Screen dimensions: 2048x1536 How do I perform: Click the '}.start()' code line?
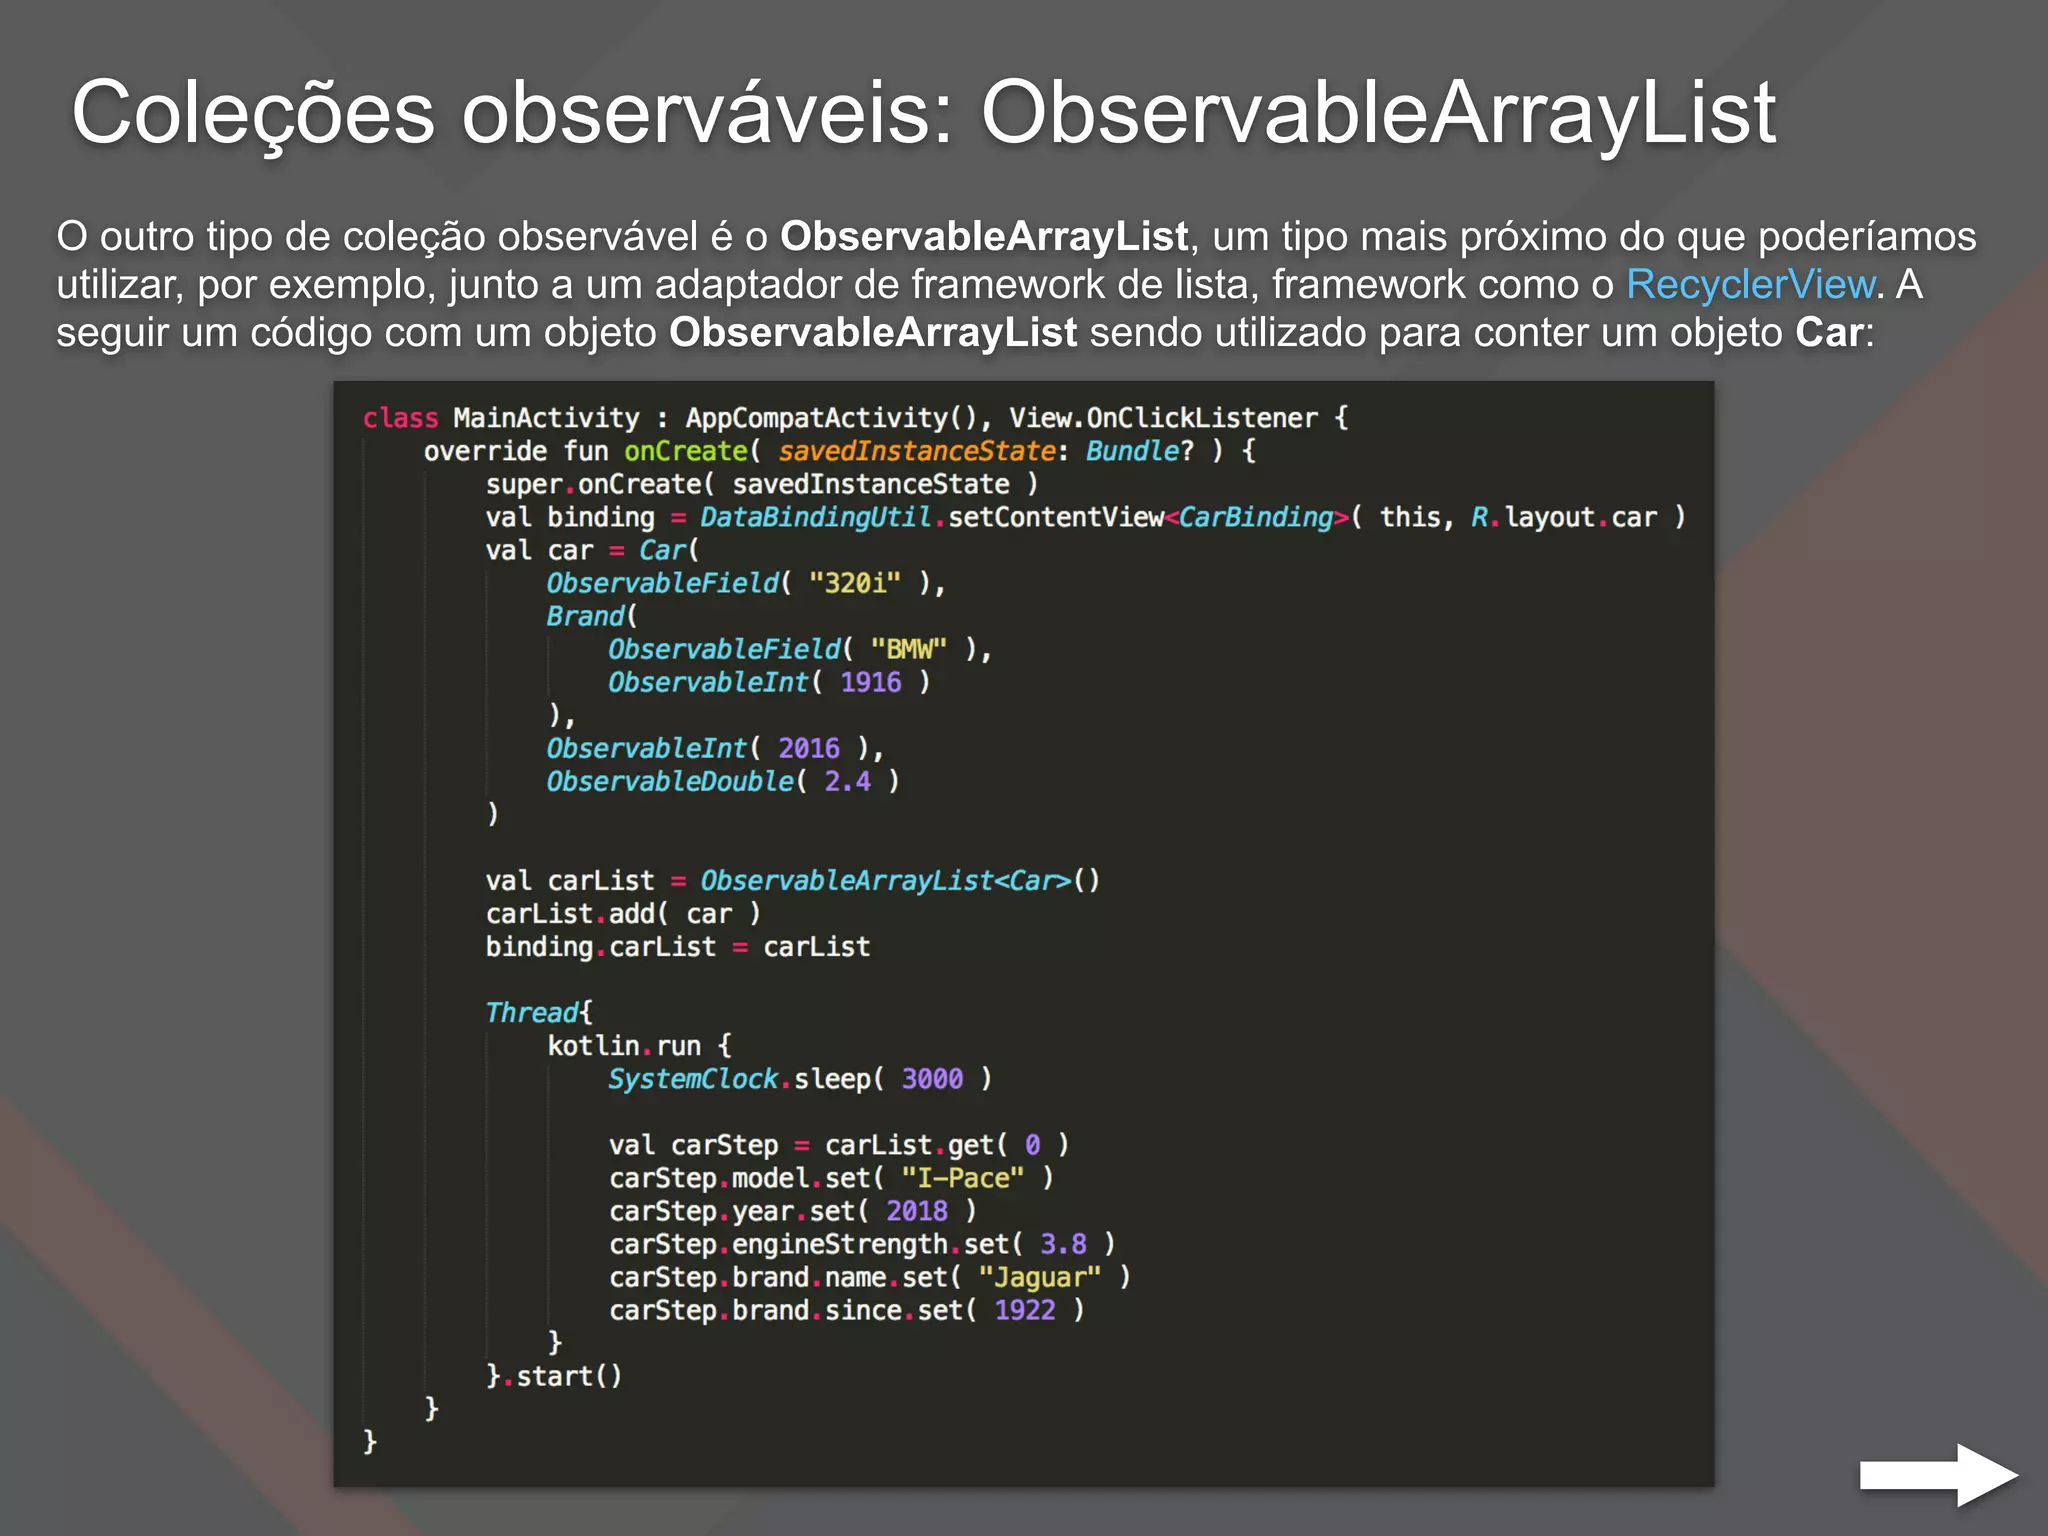(x=554, y=1375)
